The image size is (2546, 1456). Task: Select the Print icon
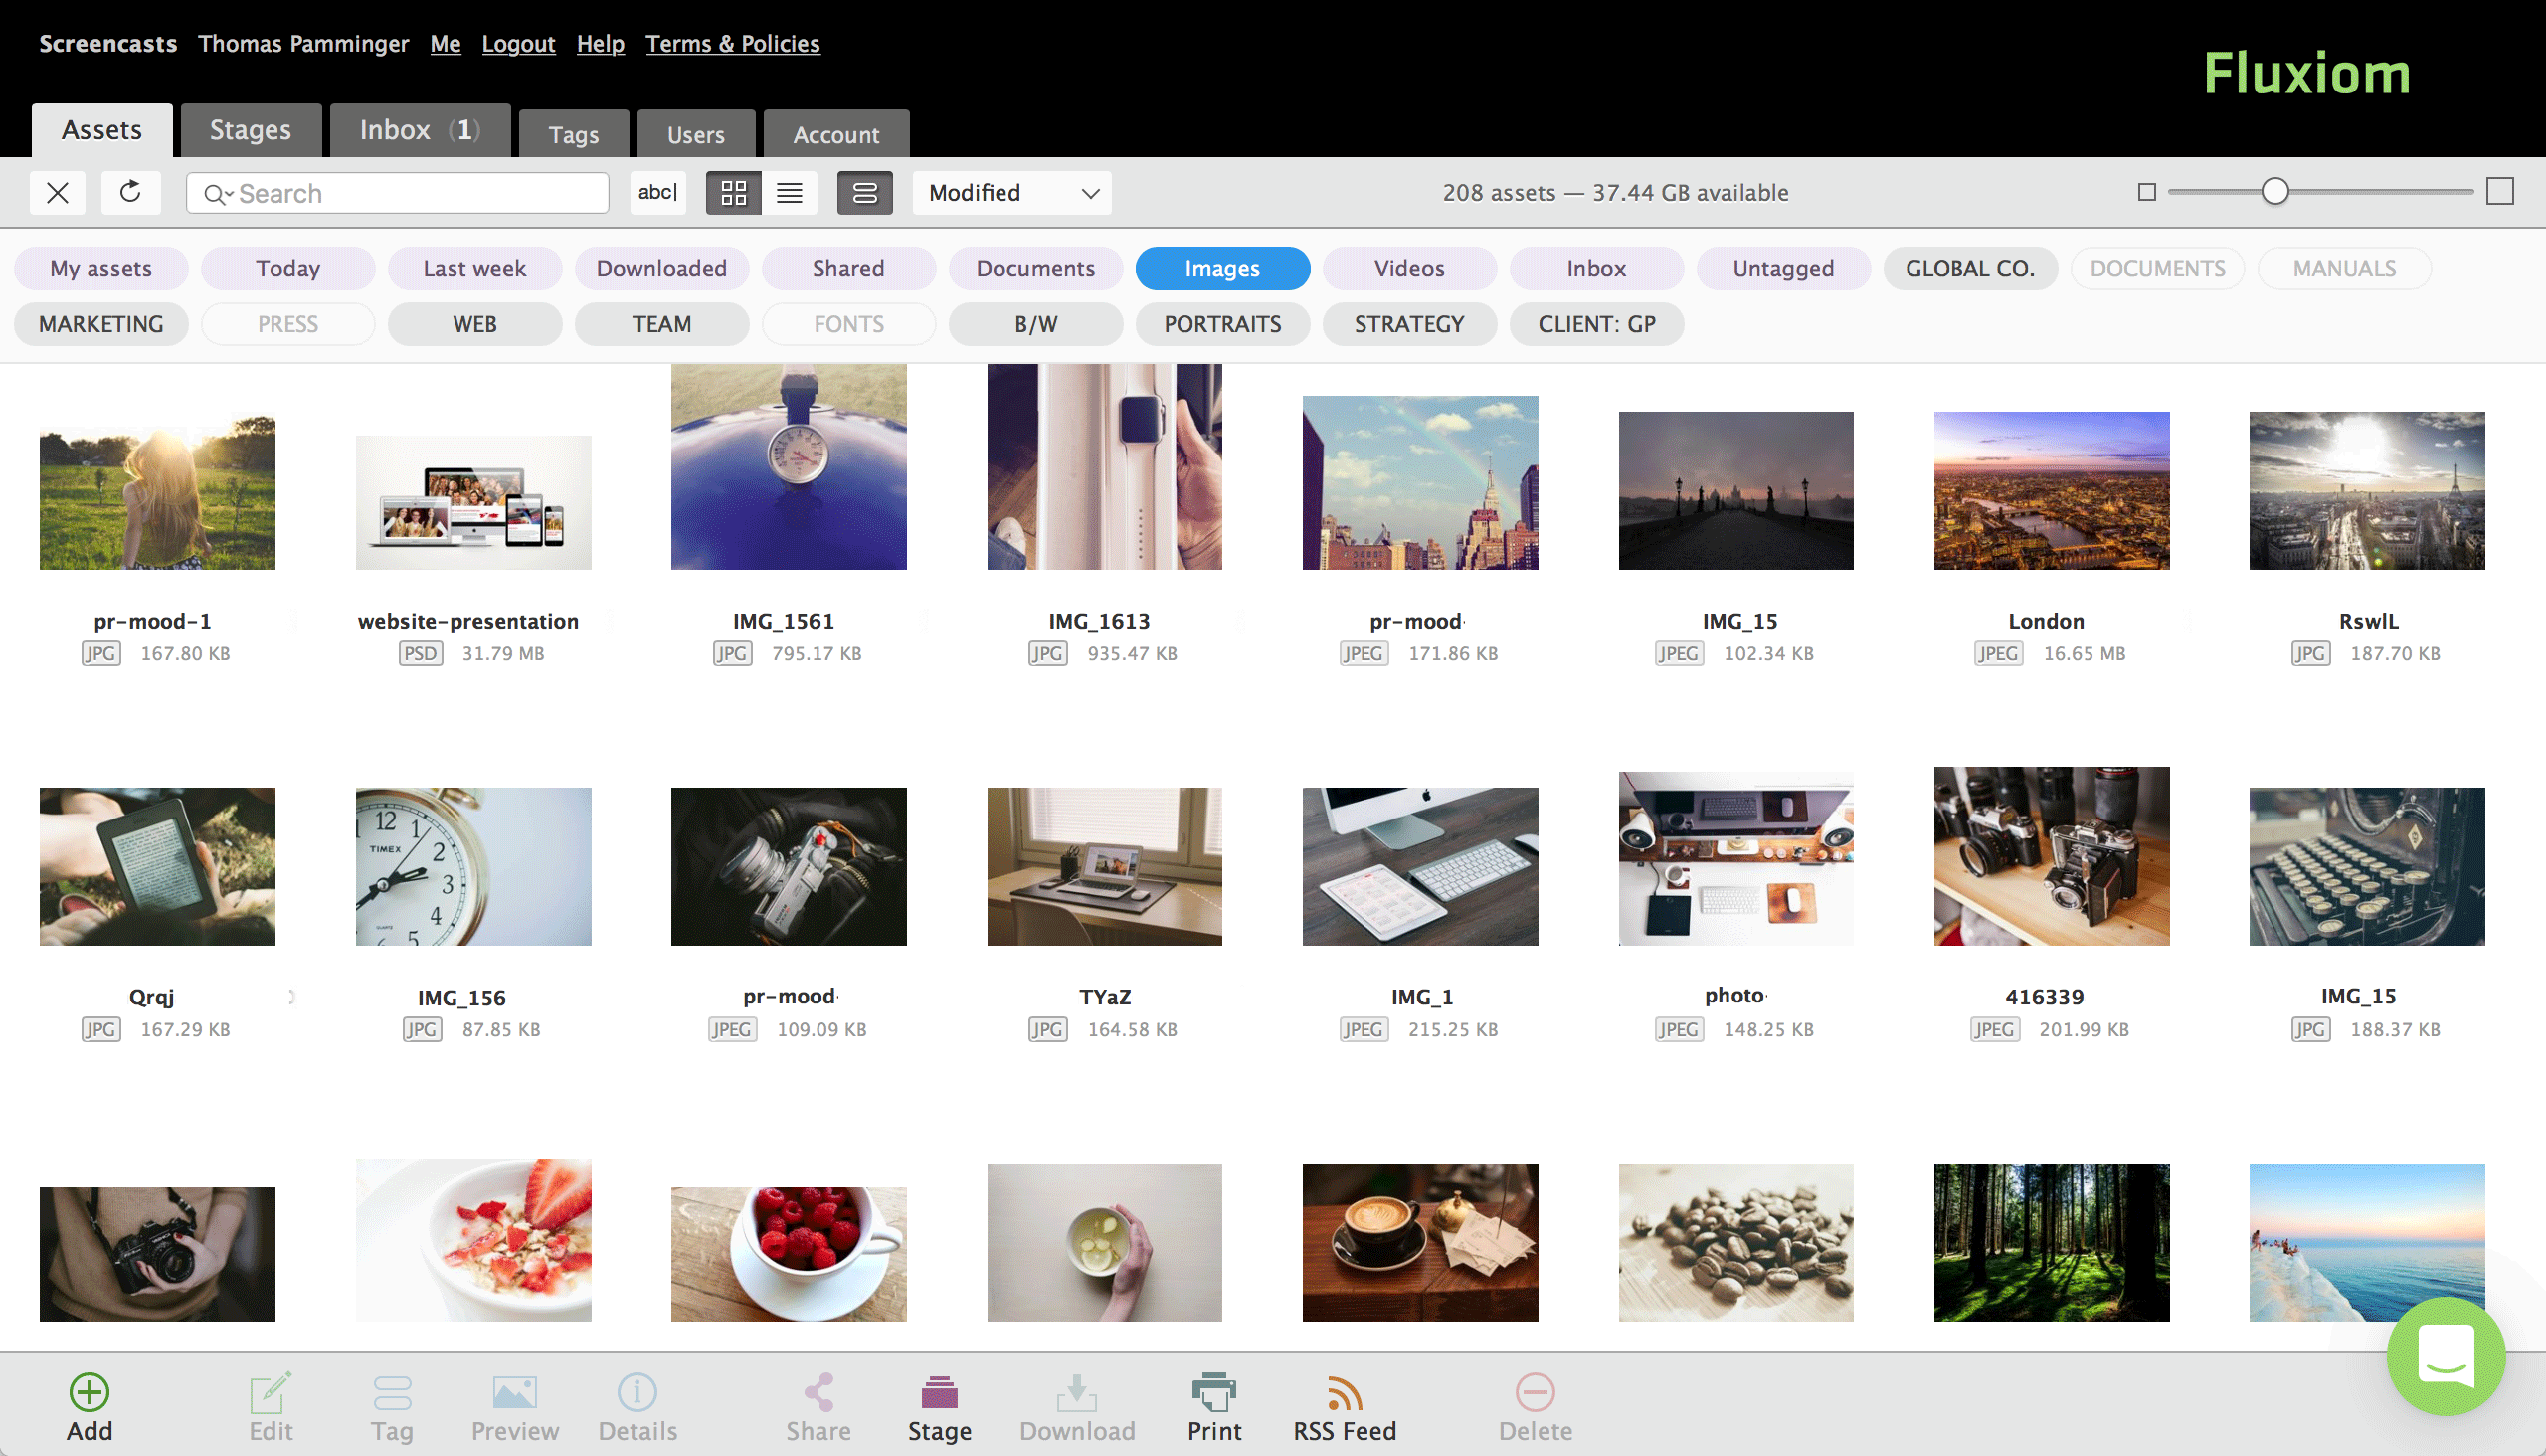[1213, 1392]
